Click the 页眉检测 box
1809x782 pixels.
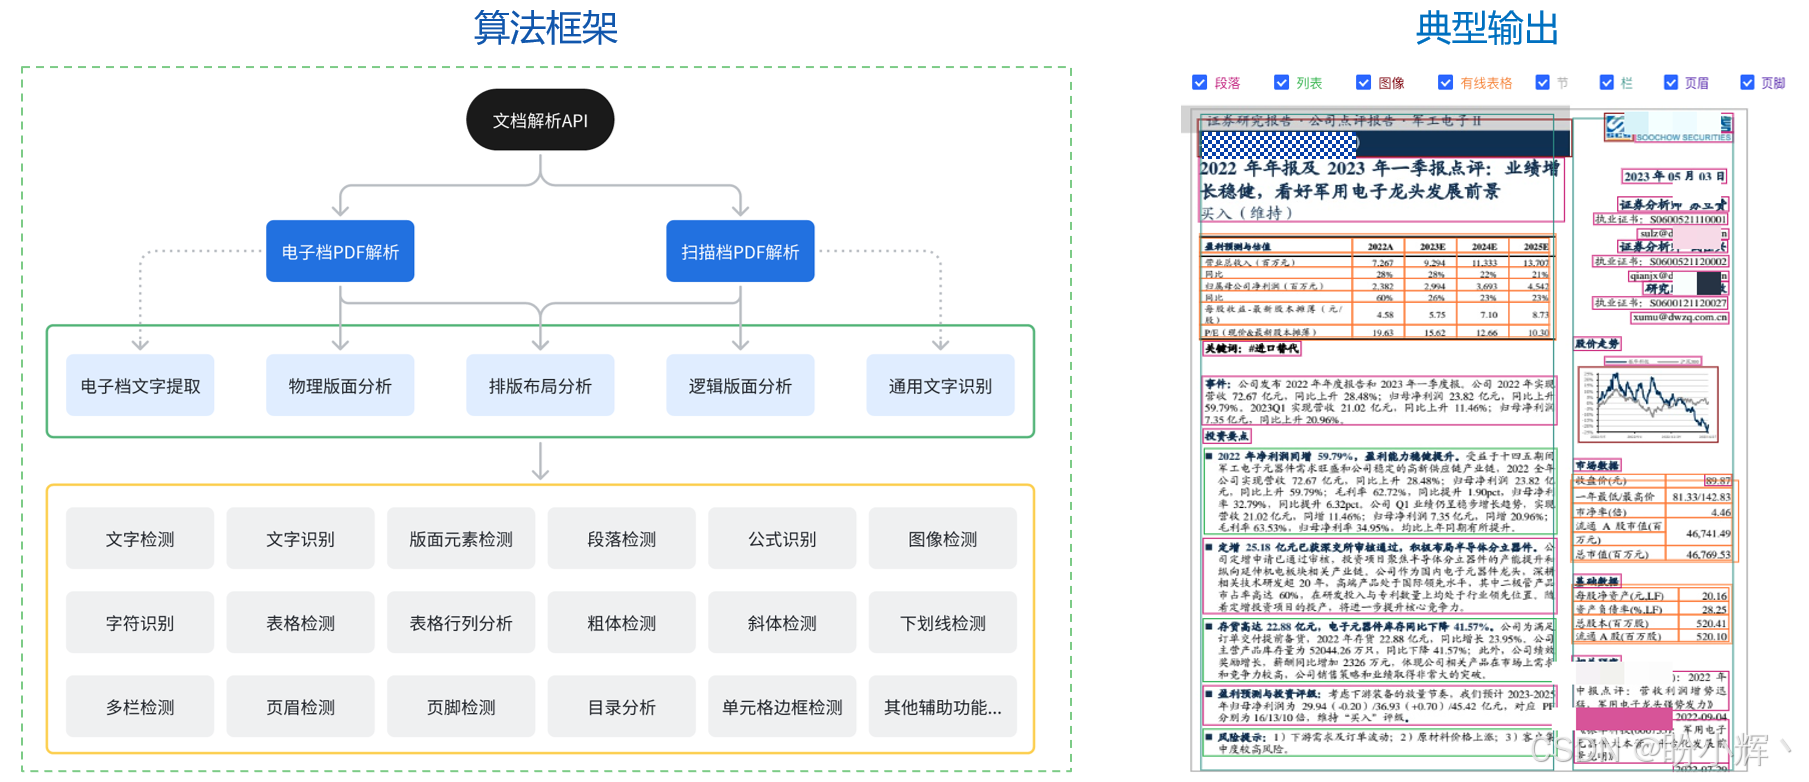300,706
